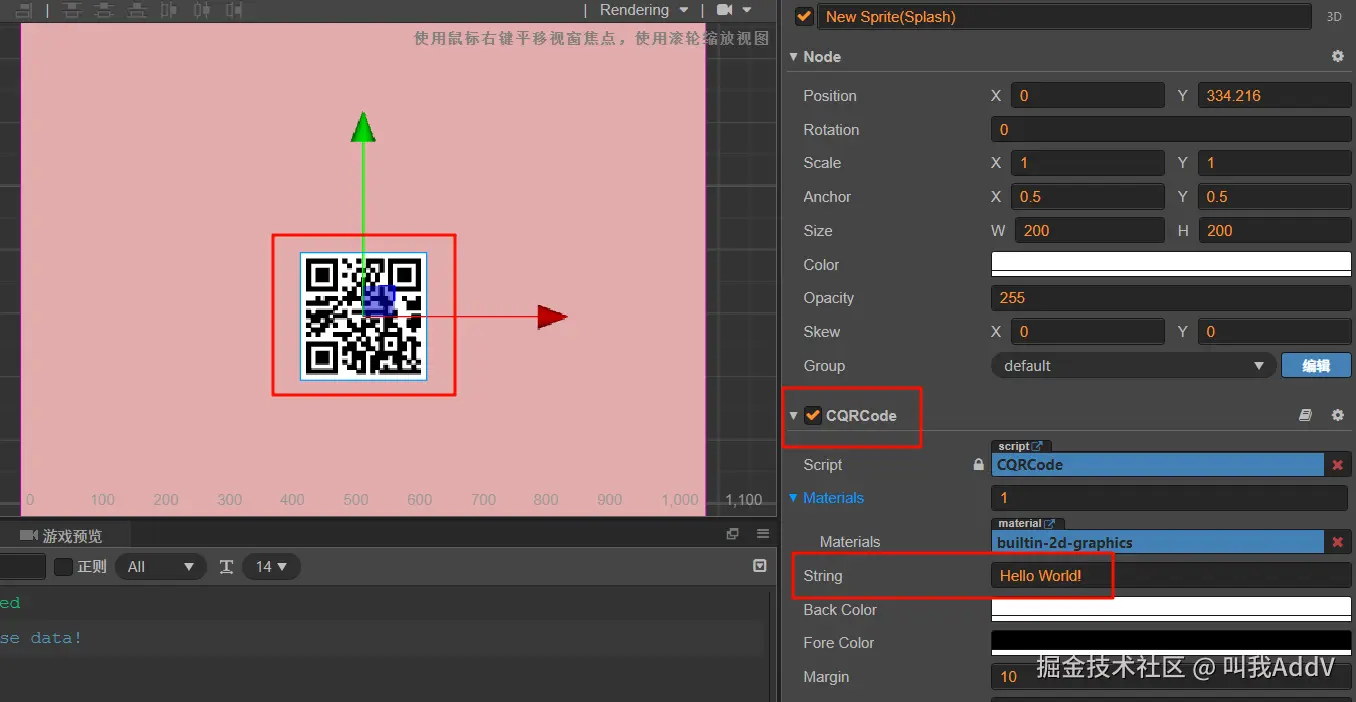The height and width of the screenshot is (702, 1356).
Task: Open the material asset link icon
Action: [x=1050, y=523]
